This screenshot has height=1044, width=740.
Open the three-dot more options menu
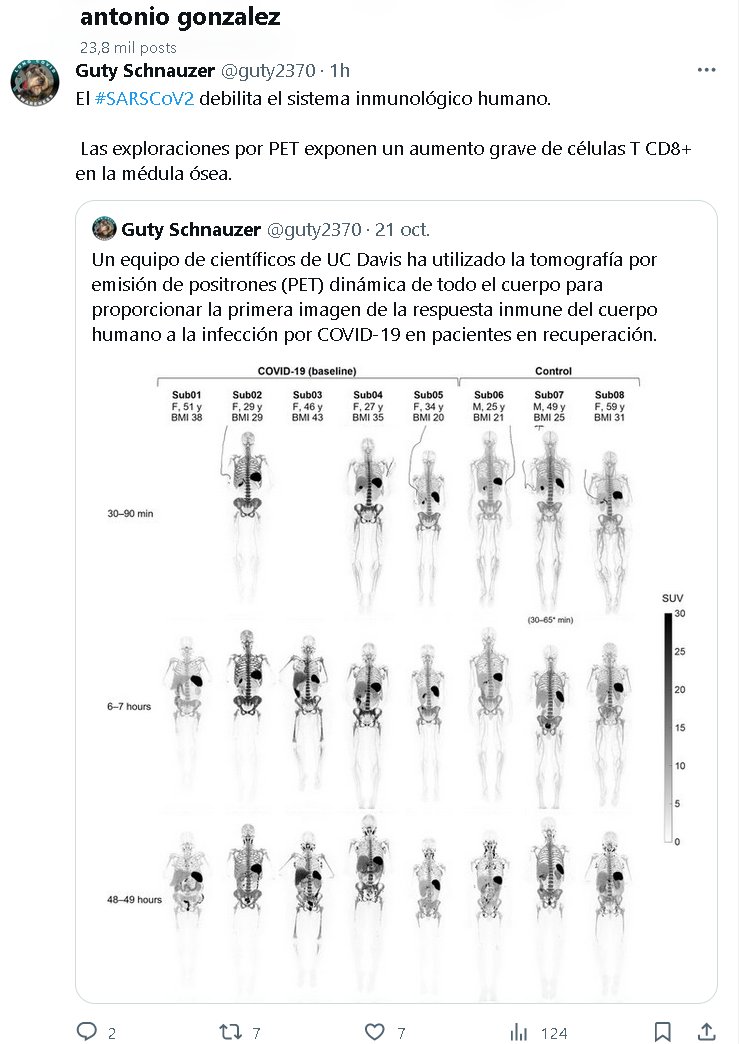706,70
